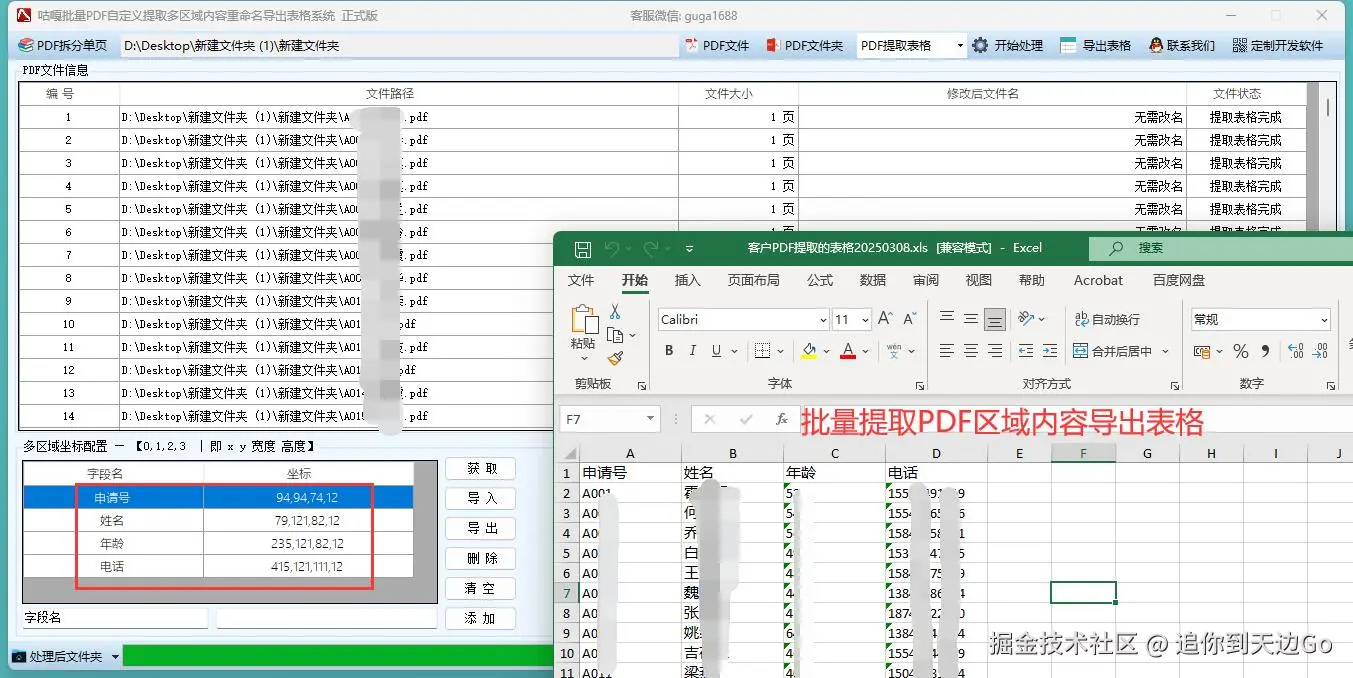Click the 获取 coordinates button

click(481, 468)
